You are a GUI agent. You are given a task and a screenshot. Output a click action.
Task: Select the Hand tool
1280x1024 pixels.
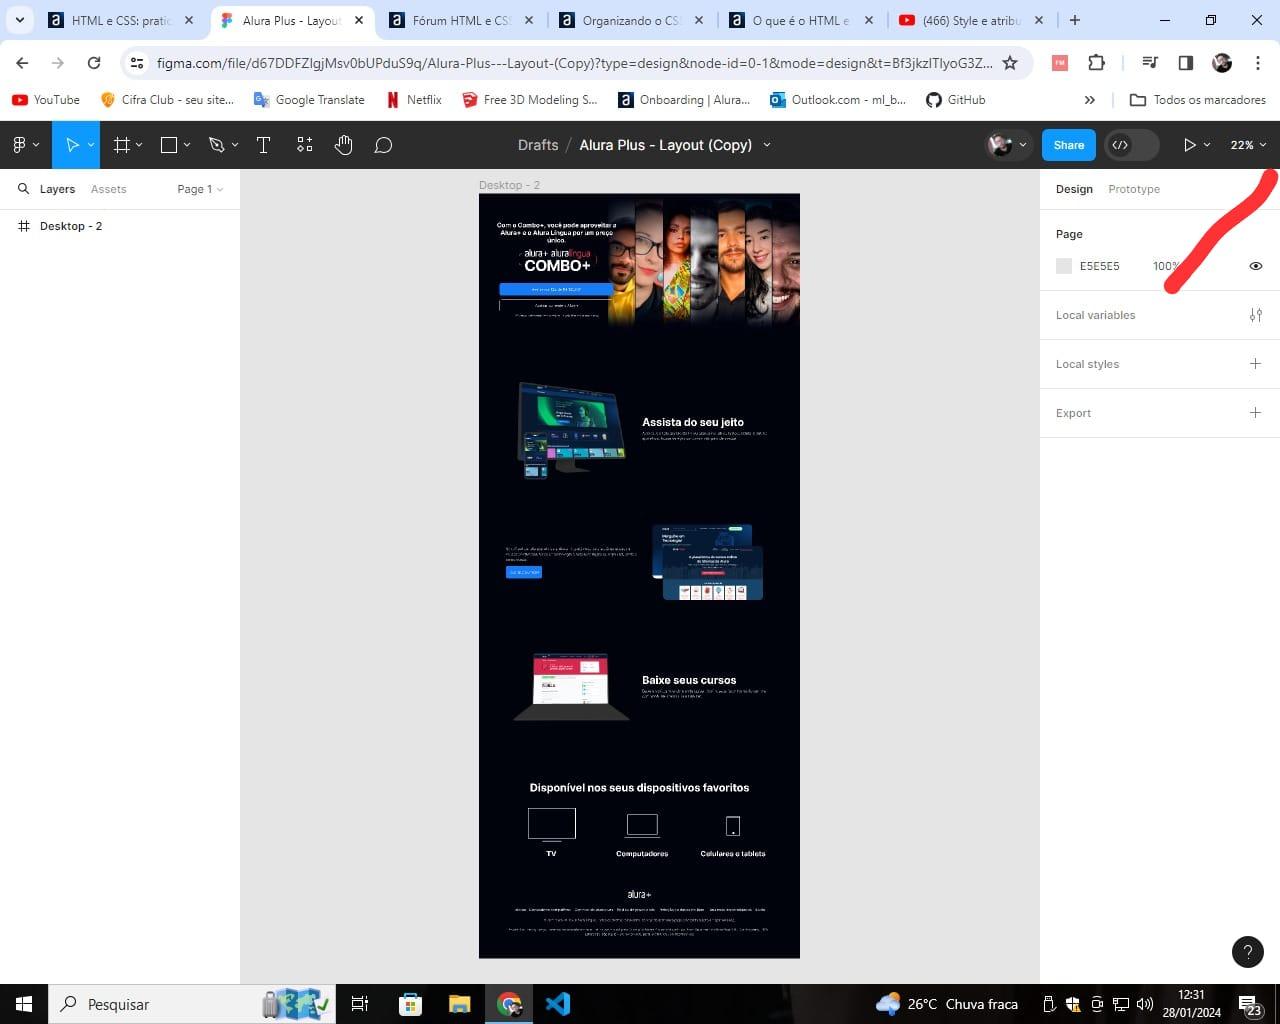[x=344, y=145]
